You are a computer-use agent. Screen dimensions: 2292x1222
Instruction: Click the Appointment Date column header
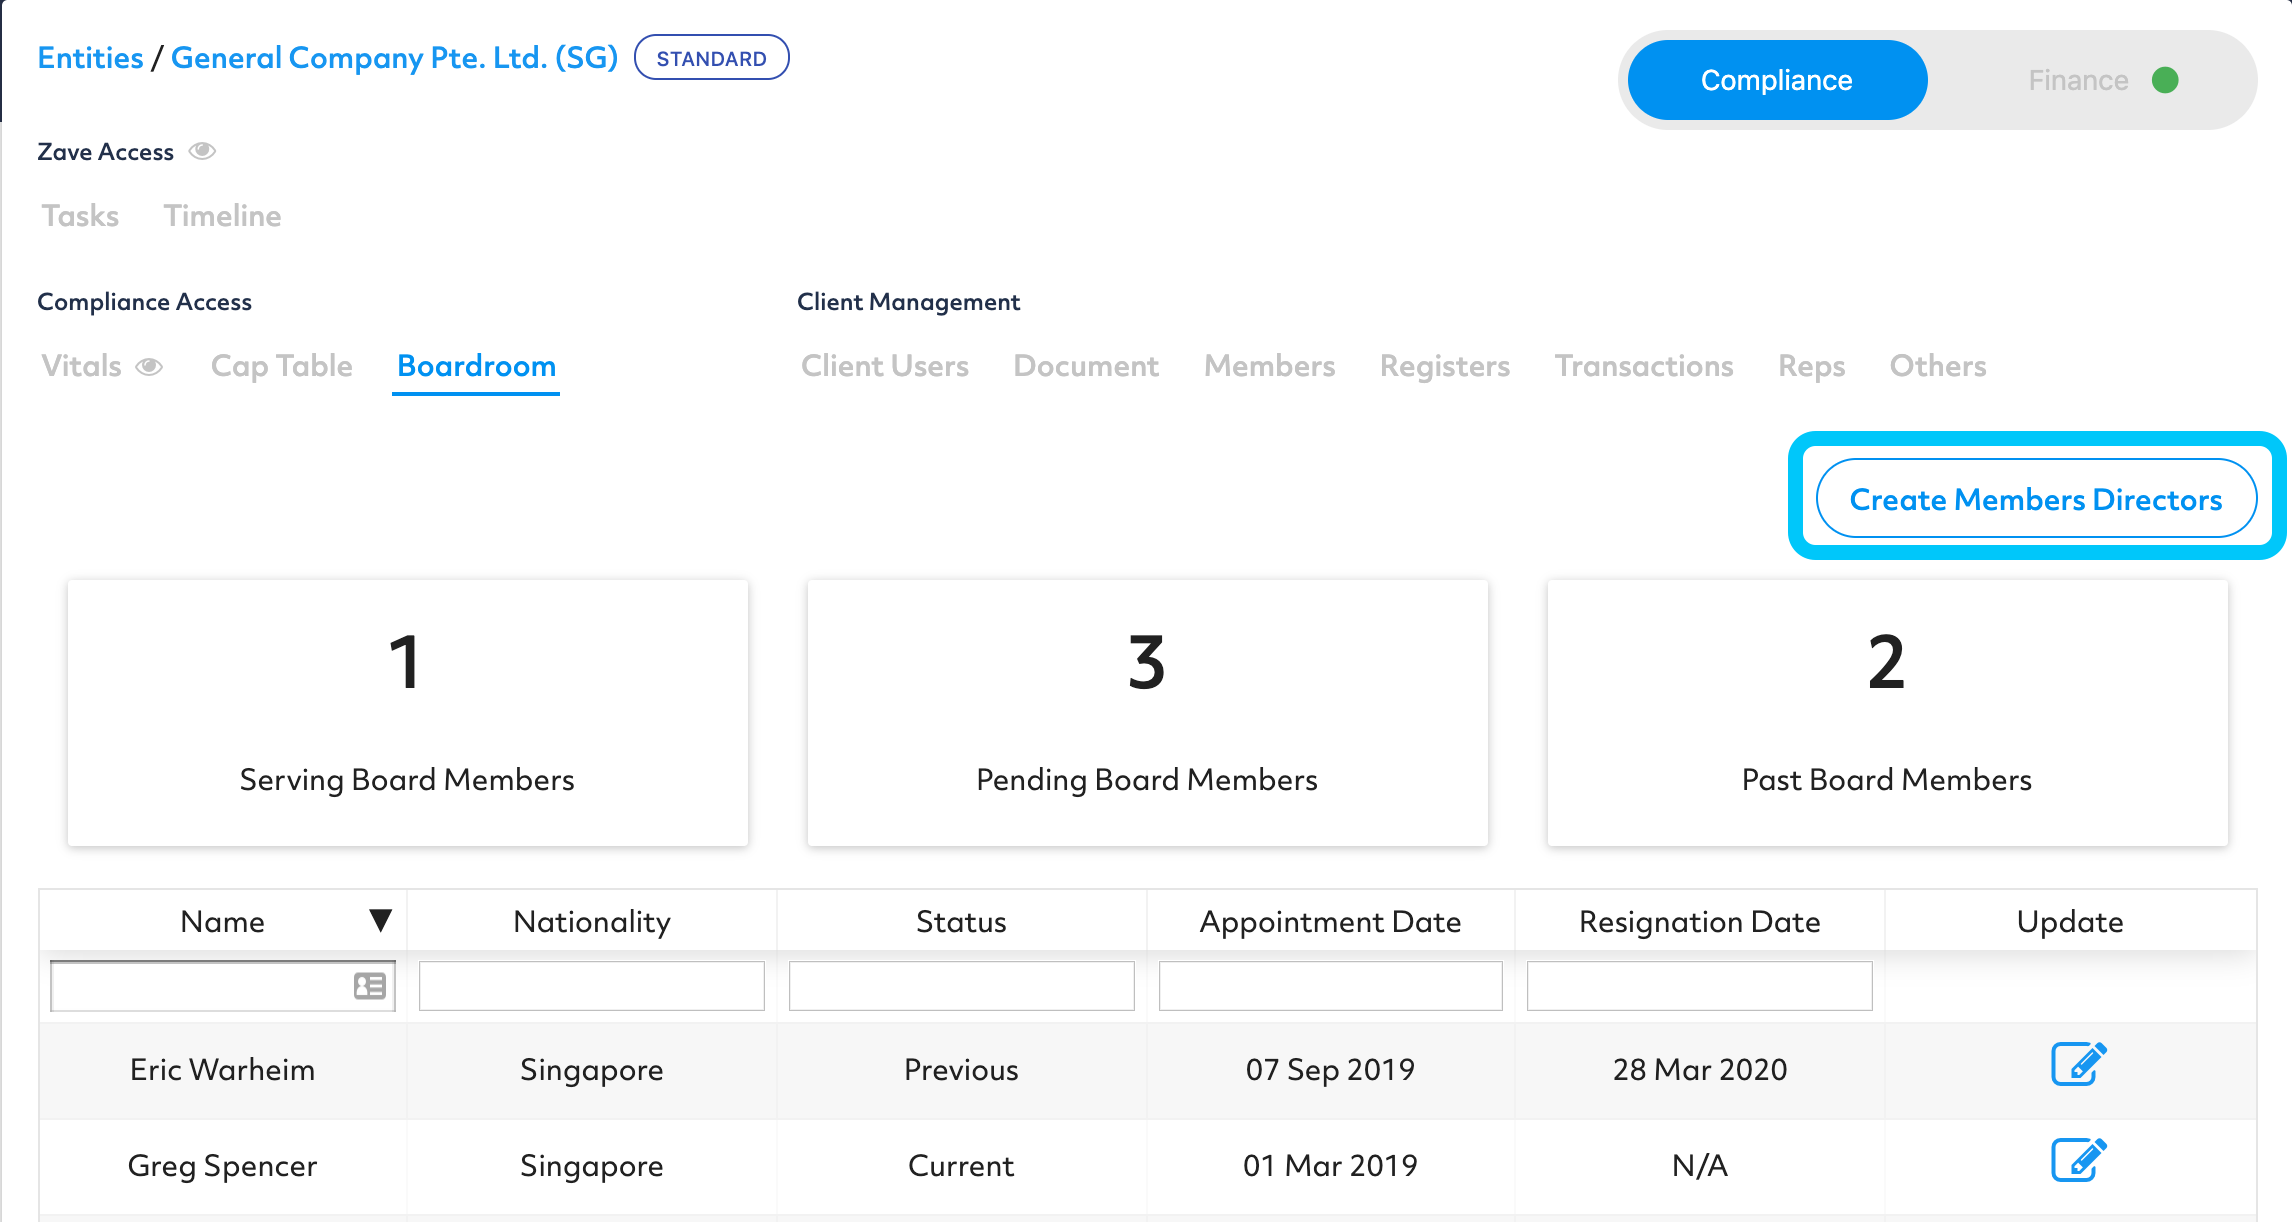[1330, 921]
